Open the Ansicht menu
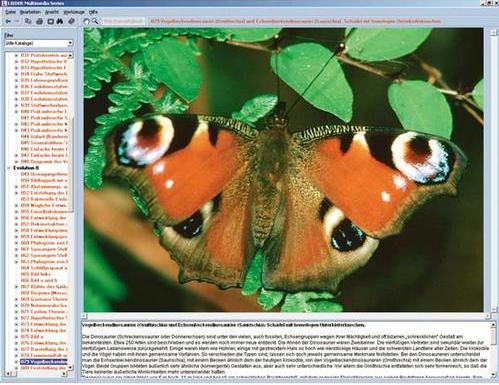 pos(52,12)
